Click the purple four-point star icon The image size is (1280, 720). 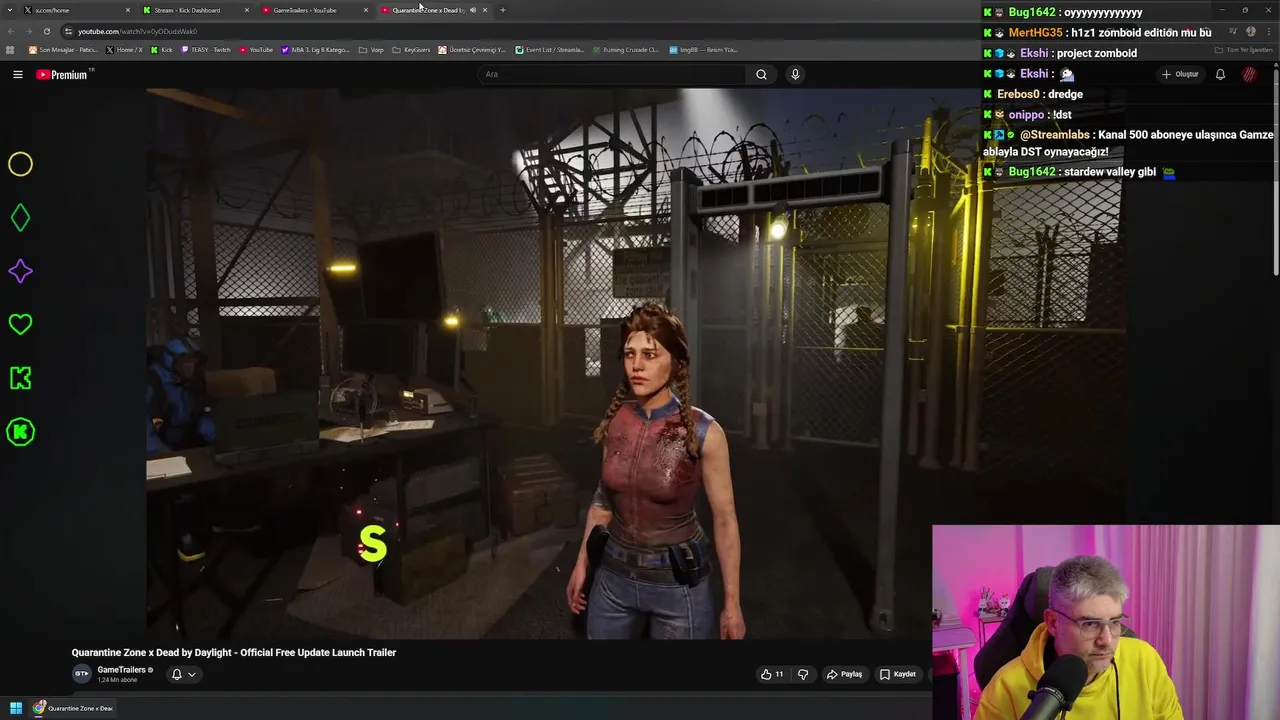click(20, 271)
